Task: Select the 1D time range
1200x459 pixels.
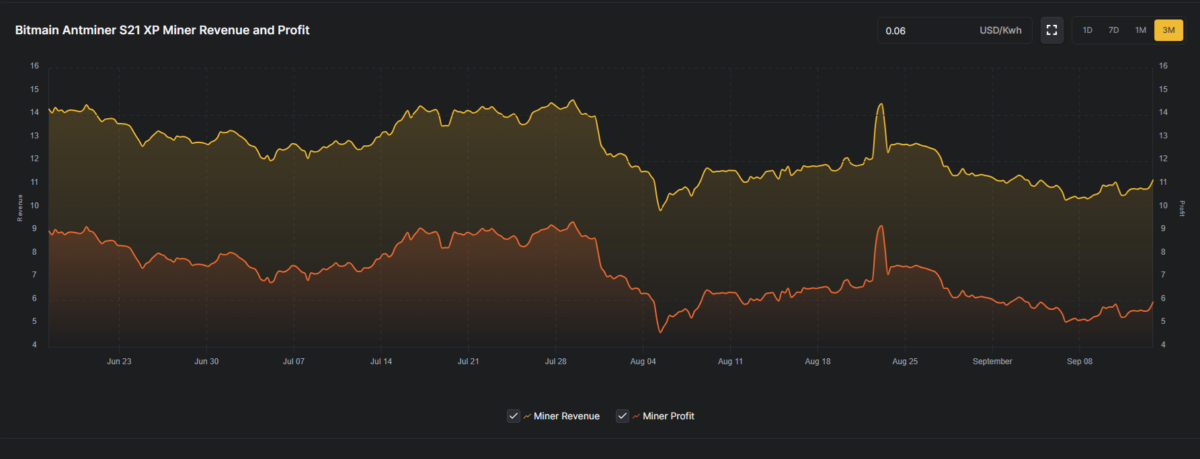Action: pos(1087,30)
